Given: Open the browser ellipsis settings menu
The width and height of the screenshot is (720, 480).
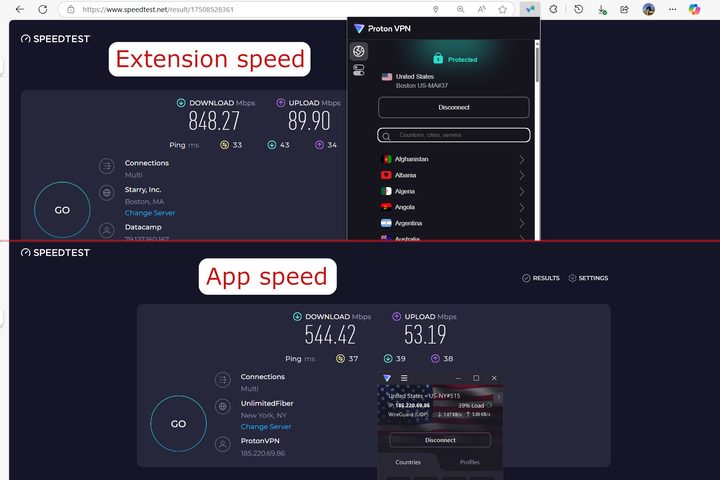Looking at the screenshot, I should point(672,9).
